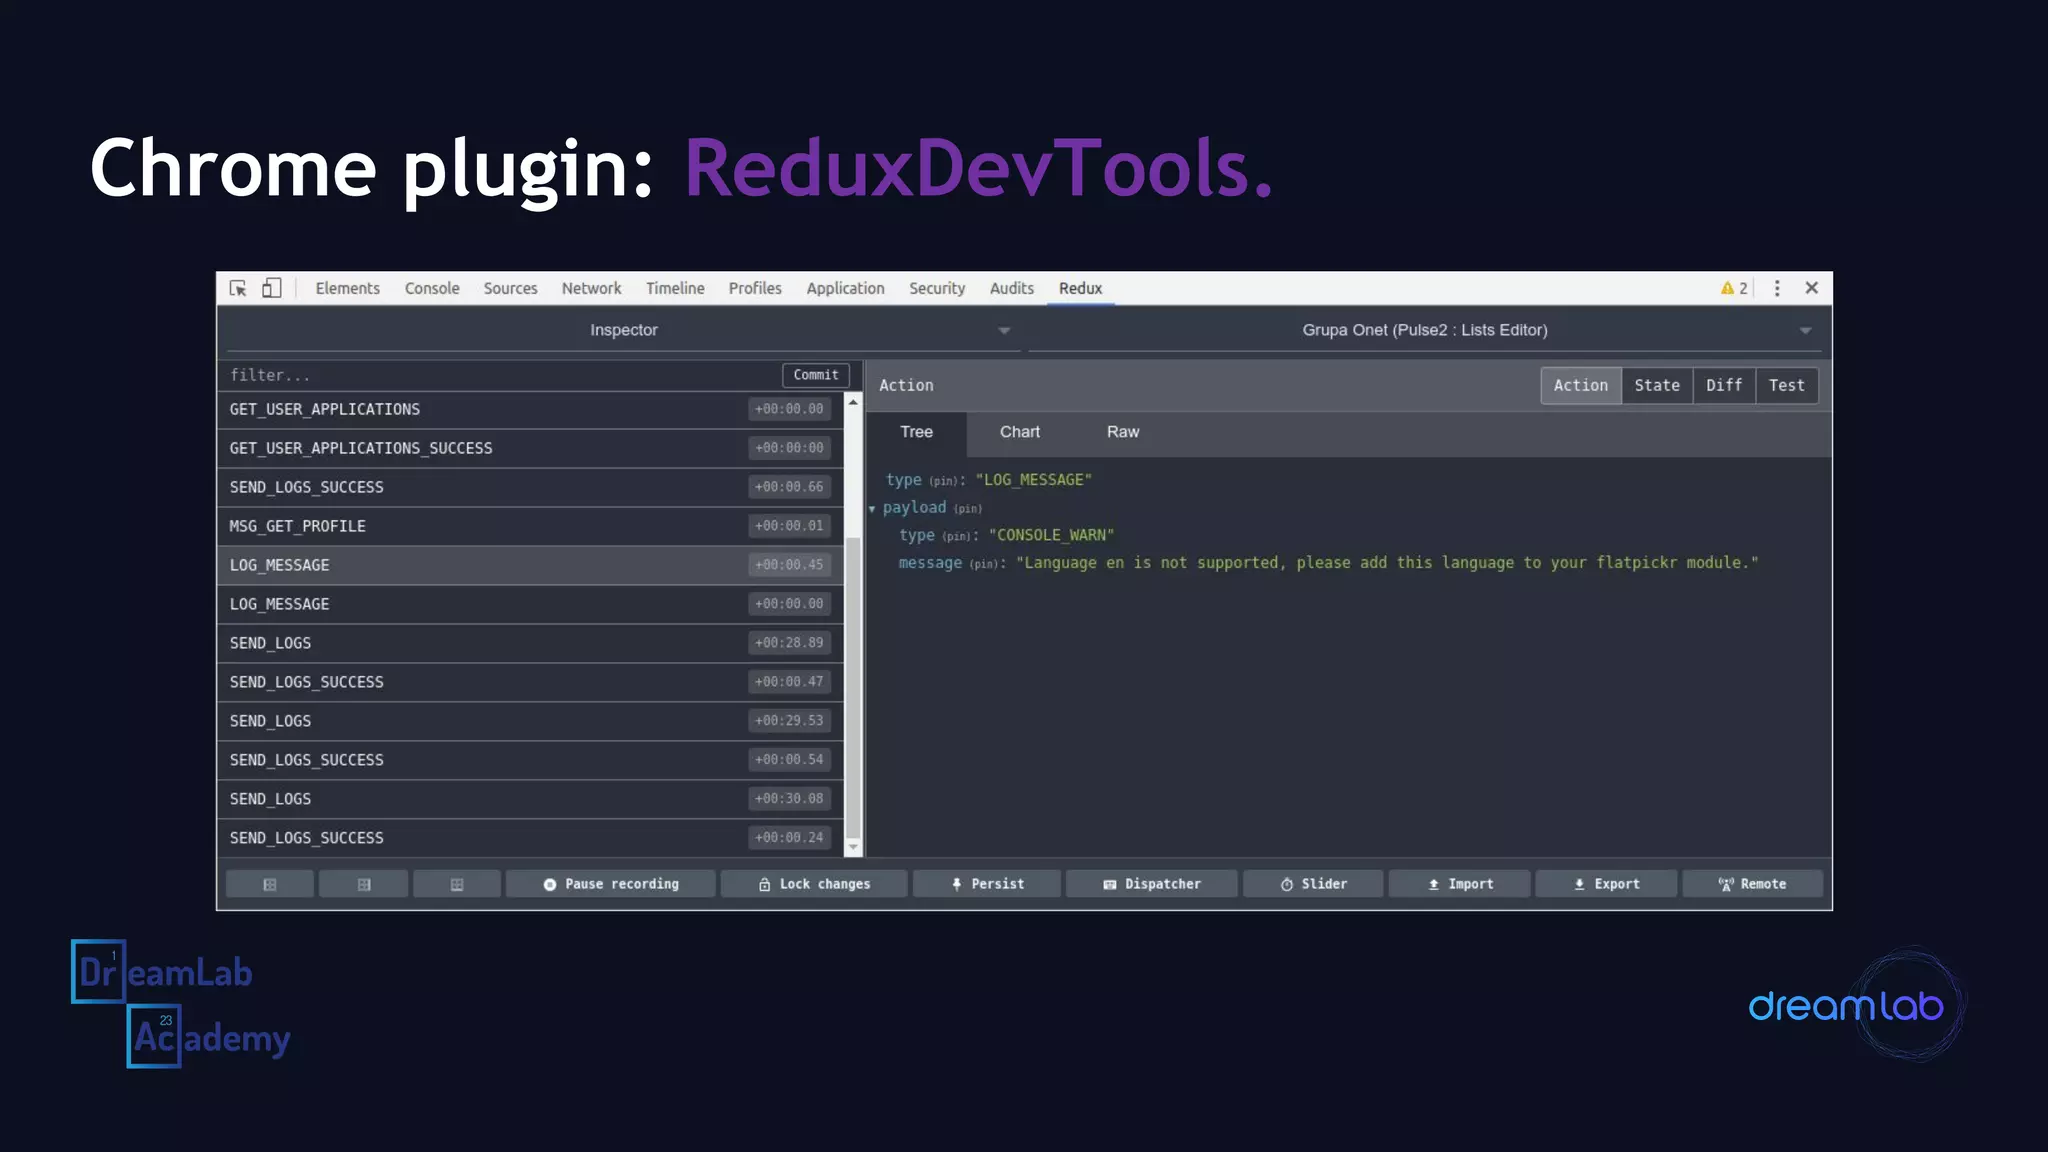Go to the Timeline tab
Viewport: 2048px width, 1152px height.
pyautogui.click(x=675, y=288)
